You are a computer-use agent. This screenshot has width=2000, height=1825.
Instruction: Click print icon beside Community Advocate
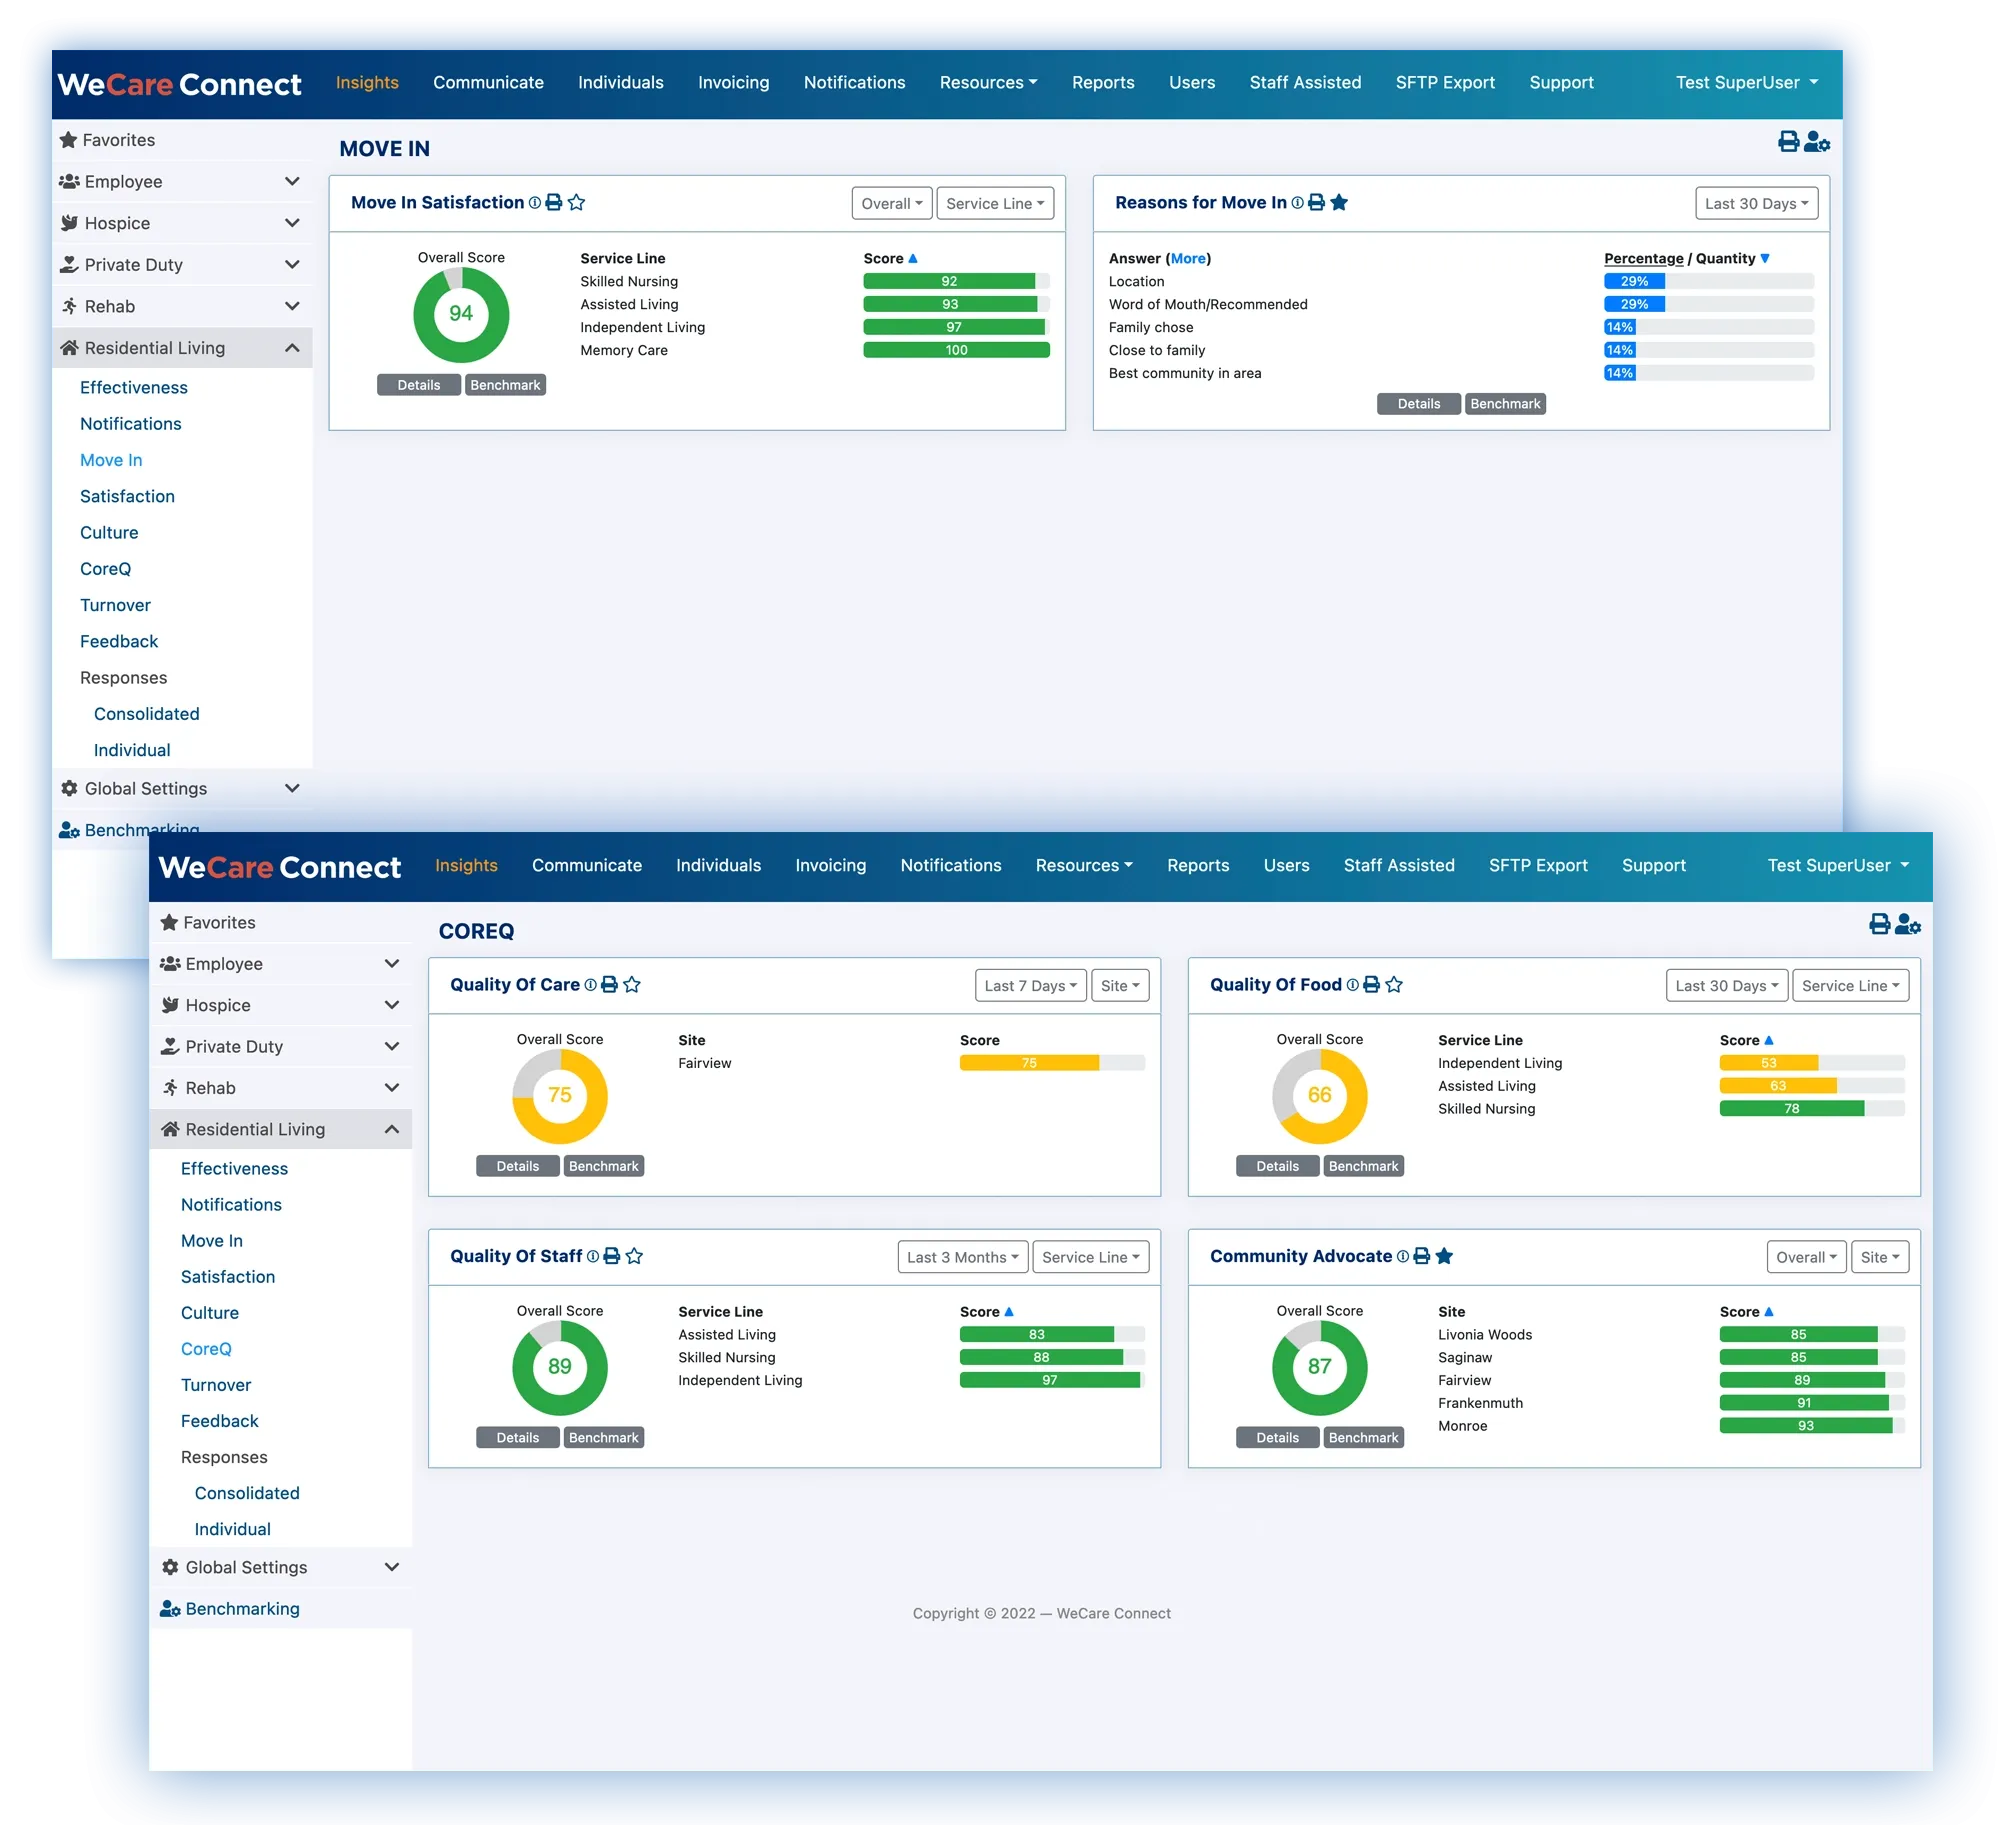point(1421,1257)
